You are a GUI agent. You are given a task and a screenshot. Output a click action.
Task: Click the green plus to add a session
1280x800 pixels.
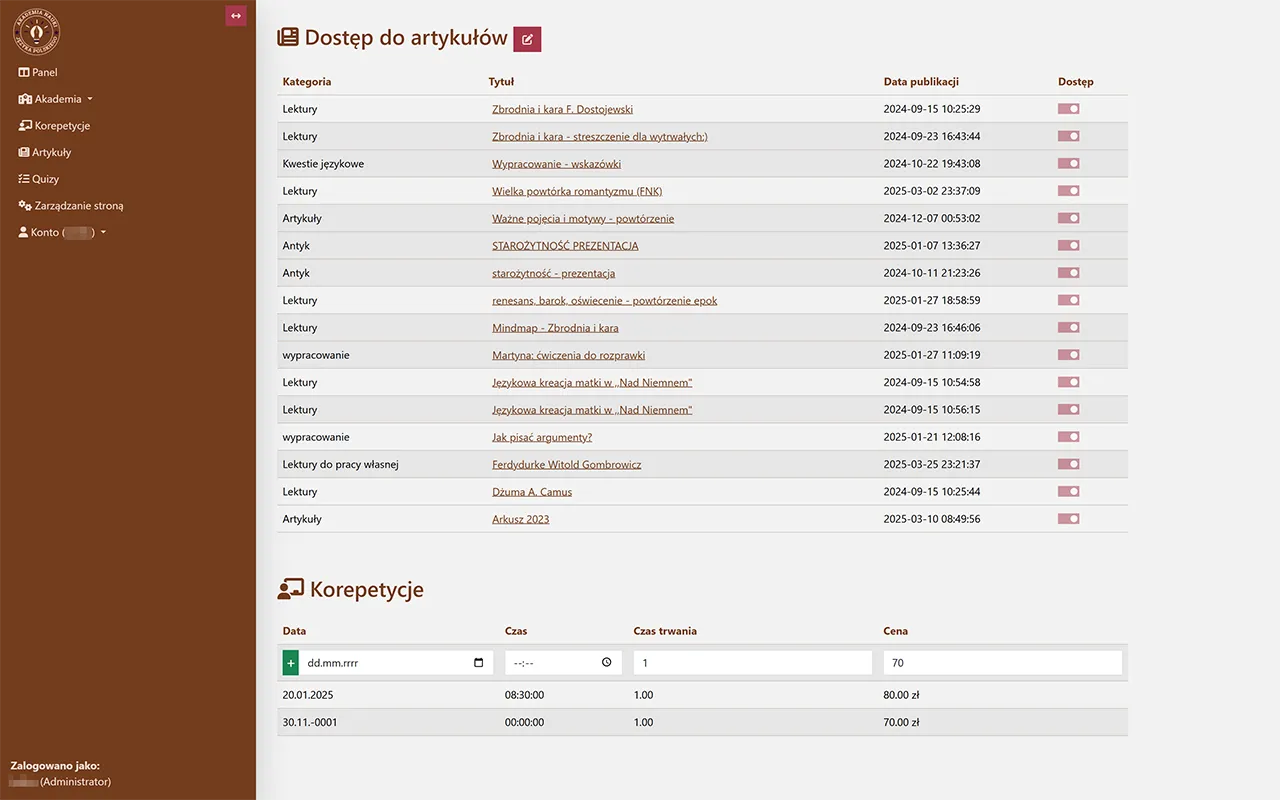[x=289, y=662]
